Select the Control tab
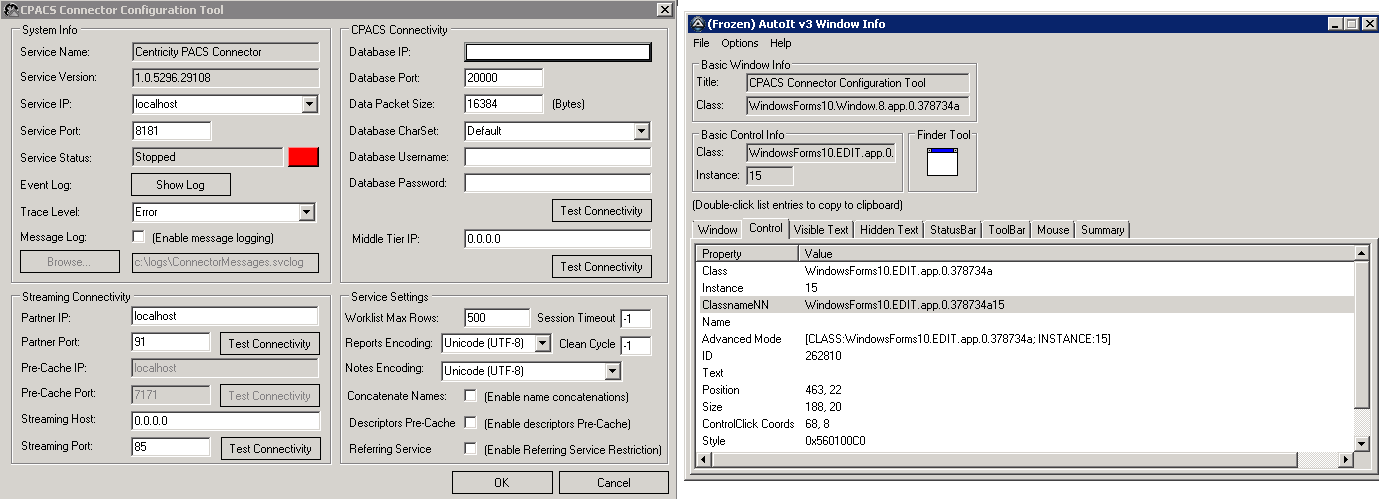The width and height of the screenshot is (1379, 499). click(x=765, y=228)
